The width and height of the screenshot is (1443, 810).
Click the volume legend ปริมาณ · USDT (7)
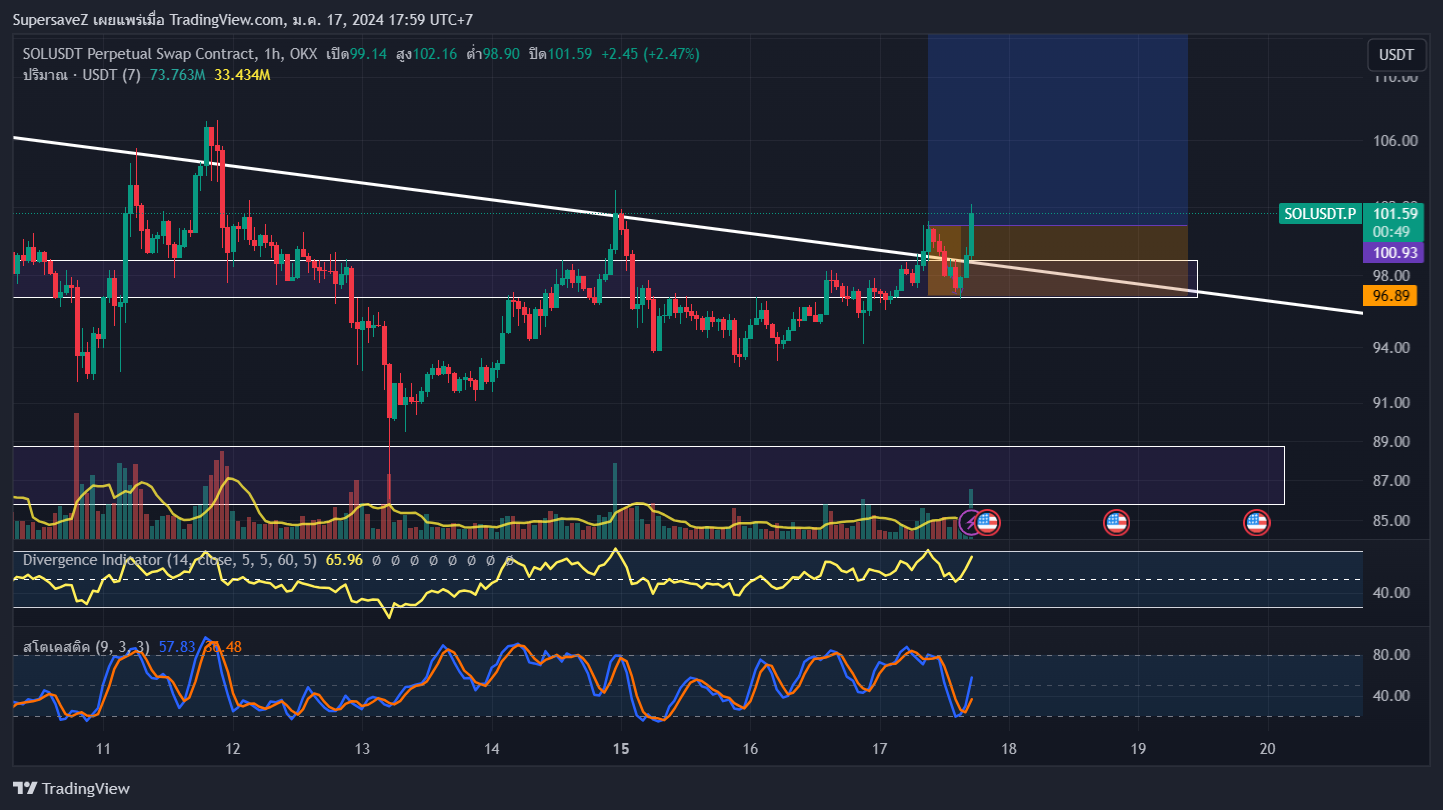pyautogui.click(x=82, y=75)
